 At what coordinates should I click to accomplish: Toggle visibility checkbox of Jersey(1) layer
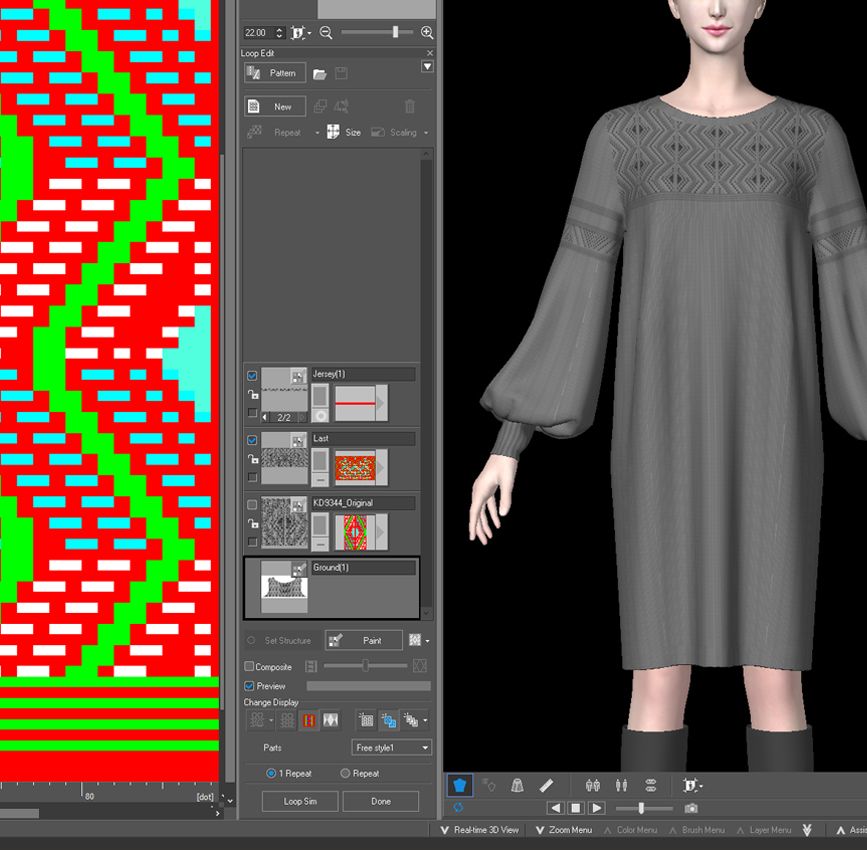252,376
